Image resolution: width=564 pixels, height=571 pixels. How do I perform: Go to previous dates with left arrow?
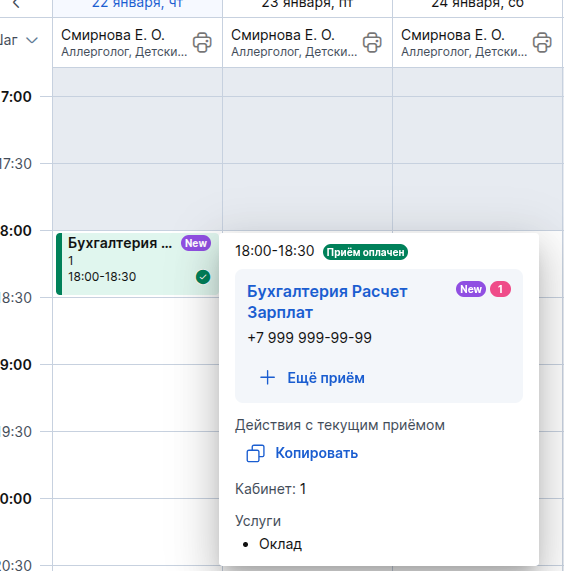click(16, 4)
